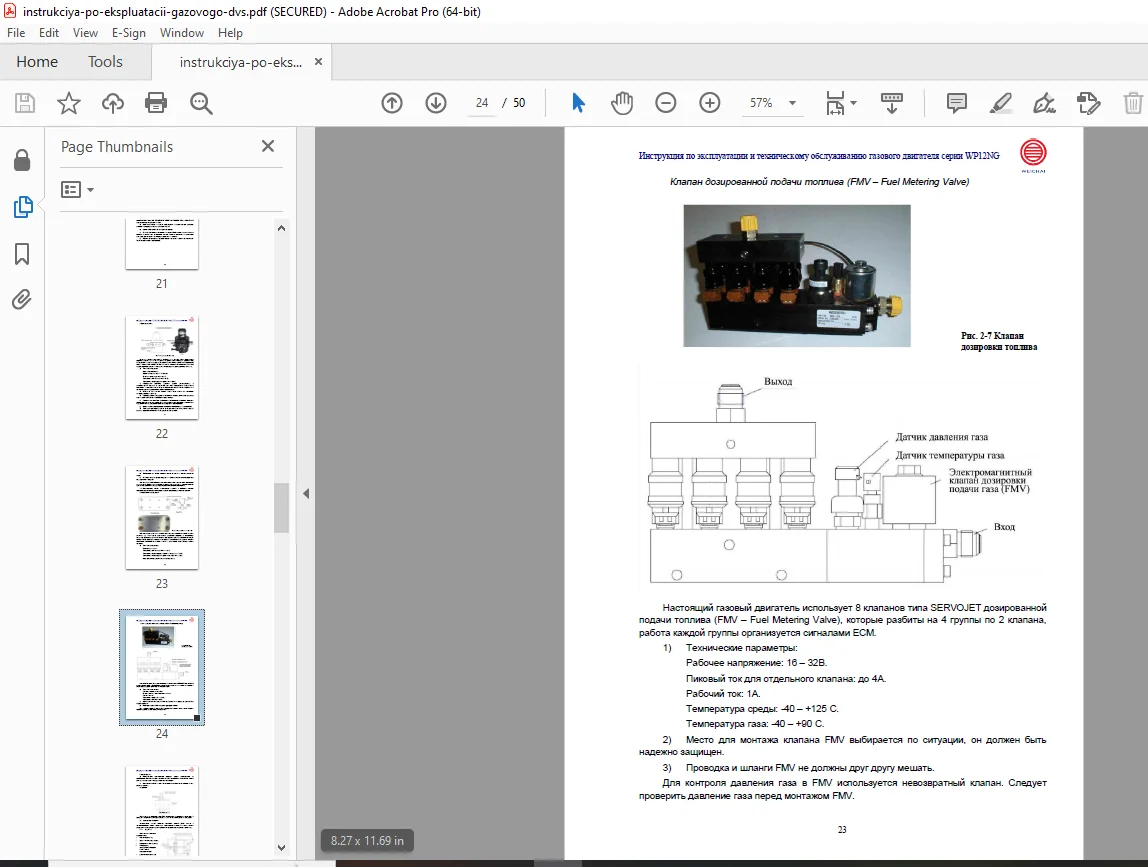The image size is (1148, 867).
Task: Choose the Selection arrow tool
Action: click(578, 103)
